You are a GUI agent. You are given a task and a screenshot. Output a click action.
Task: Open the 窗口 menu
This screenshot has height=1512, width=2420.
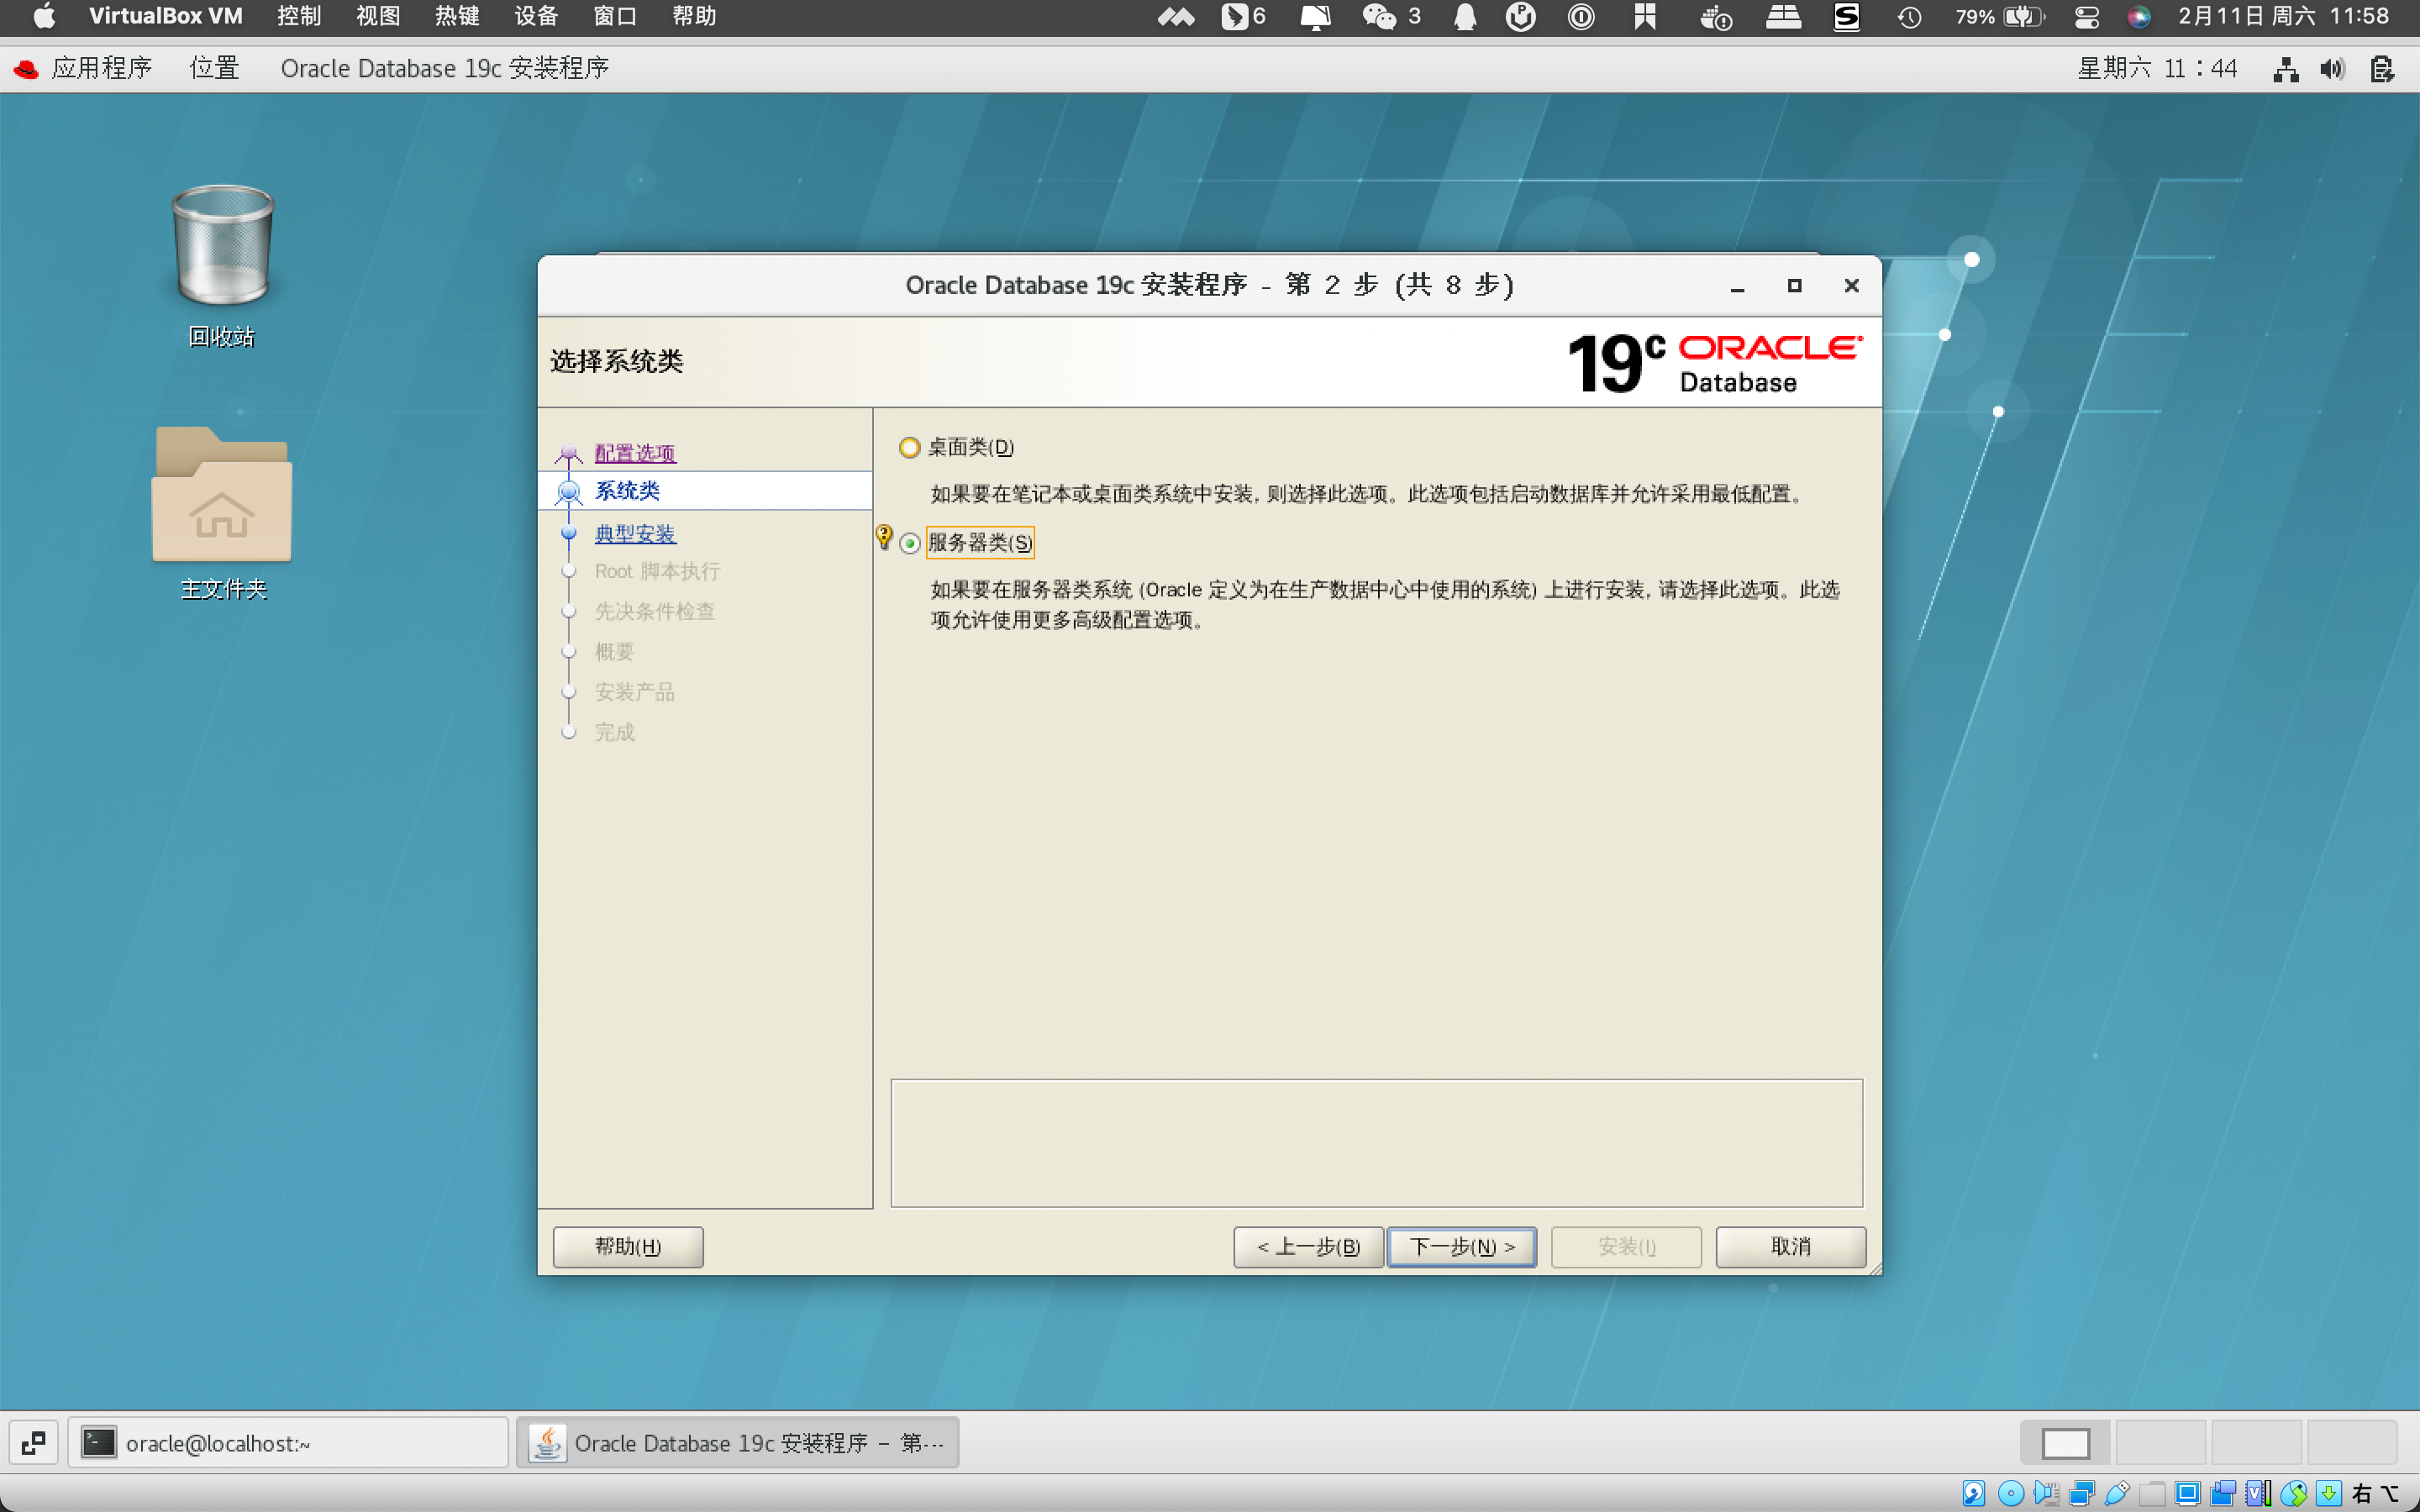click(x=615, y=16)
